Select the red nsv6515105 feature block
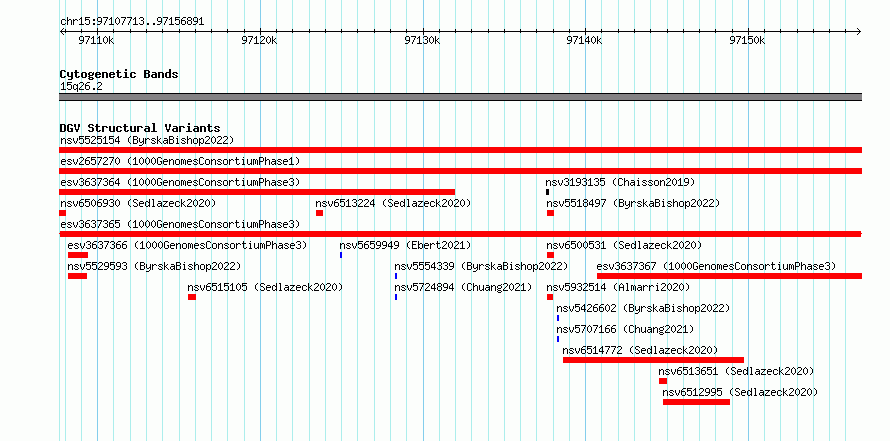 tap(192, 297)
